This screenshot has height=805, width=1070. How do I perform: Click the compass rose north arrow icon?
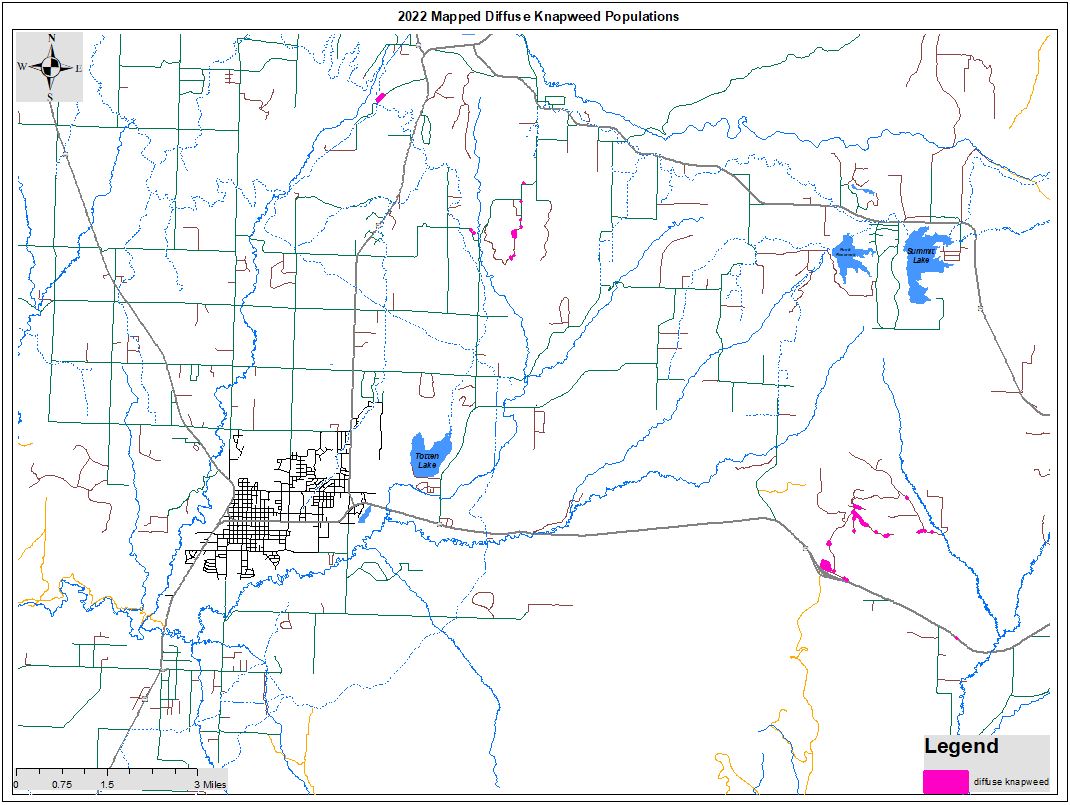coord(51,67)
